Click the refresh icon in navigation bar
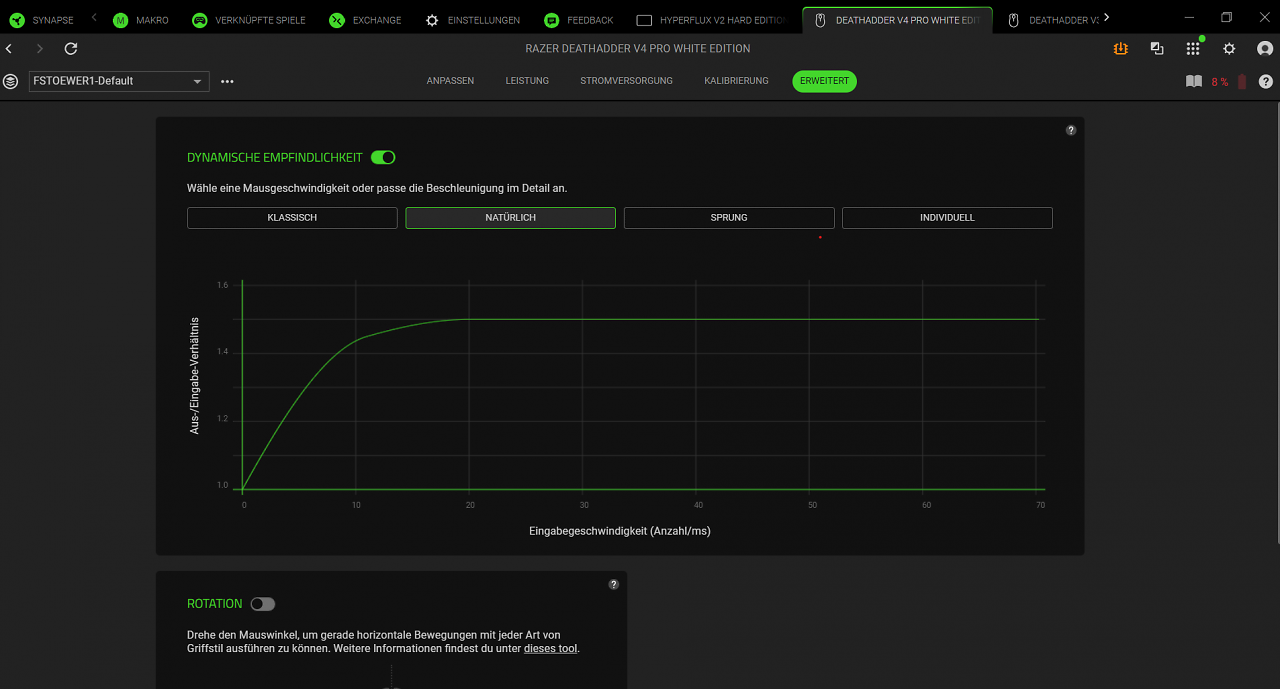 (71, 48)
